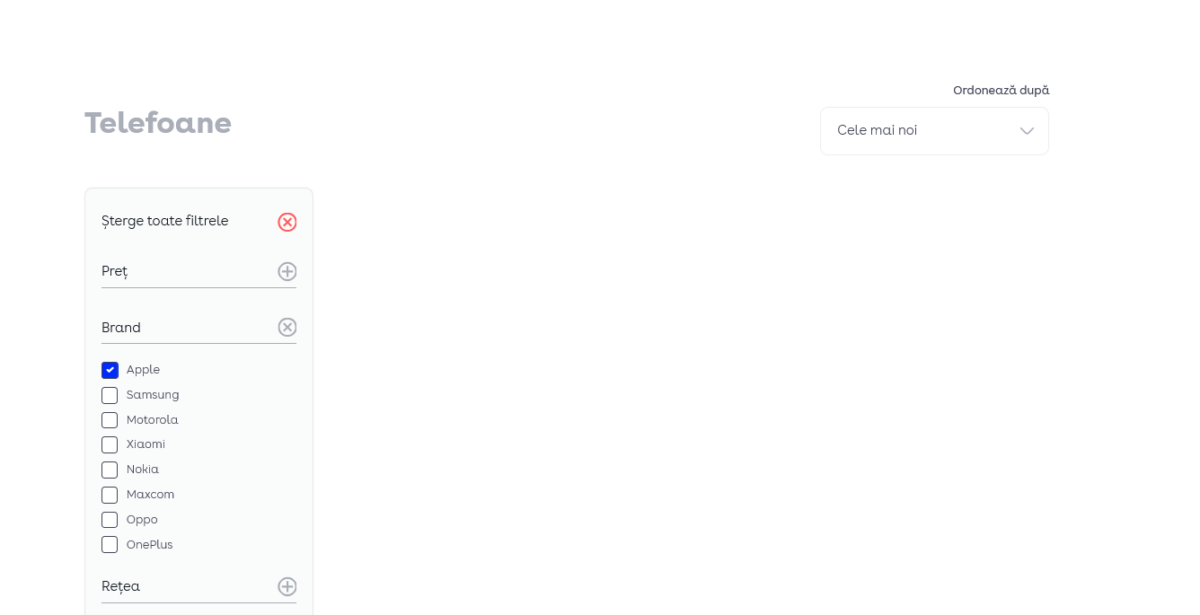Click the sort dropdown chevron arrow
This screenshot has height=615, width=1200.
[1026, 131]
